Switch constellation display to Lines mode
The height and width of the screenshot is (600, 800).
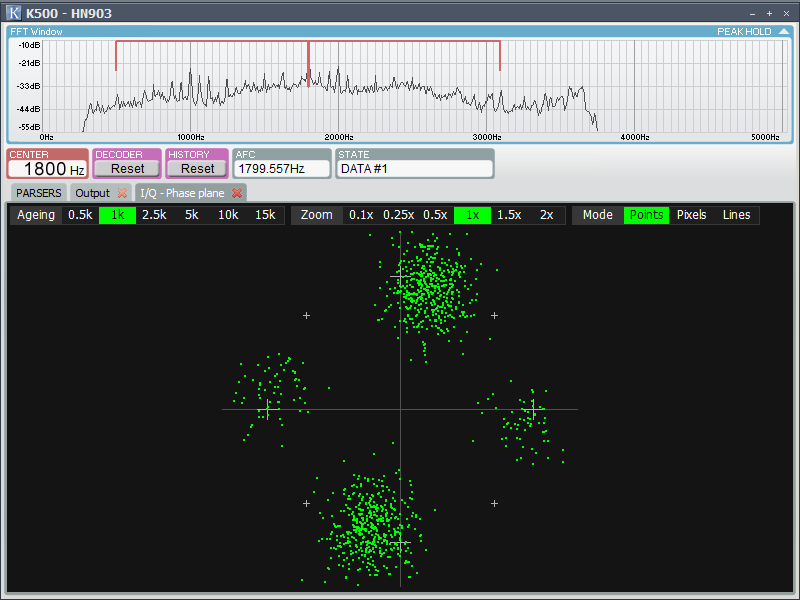pyautogui.click(x=736, y=214)
